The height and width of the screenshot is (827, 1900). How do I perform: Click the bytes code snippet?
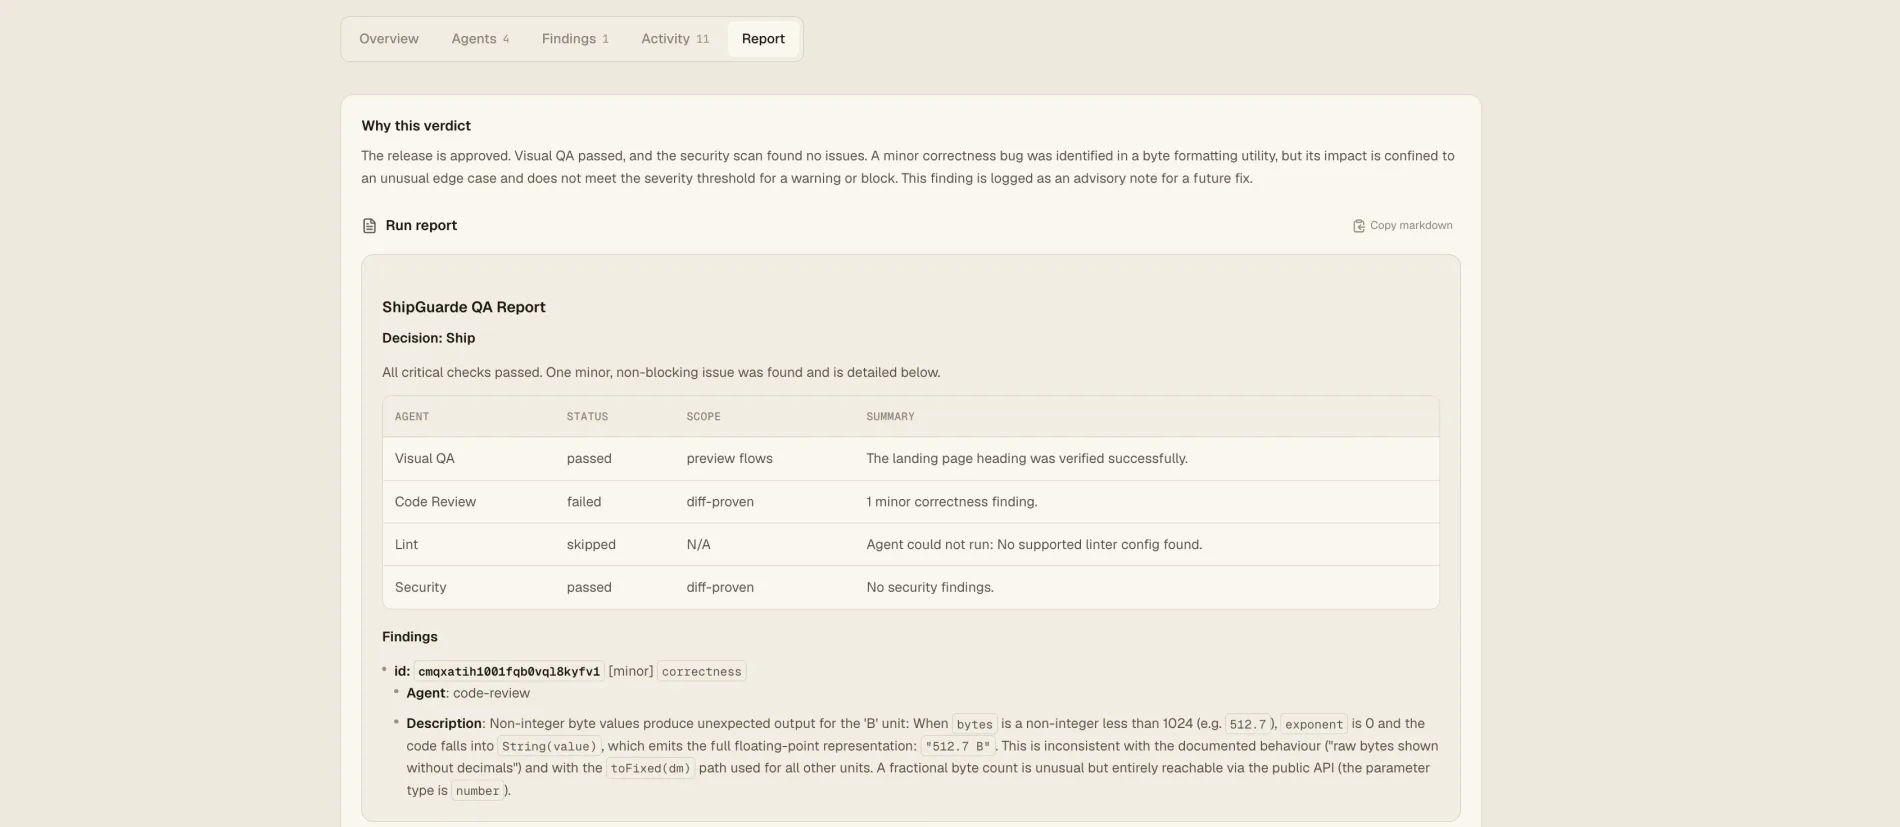click(x=975, y=725)
